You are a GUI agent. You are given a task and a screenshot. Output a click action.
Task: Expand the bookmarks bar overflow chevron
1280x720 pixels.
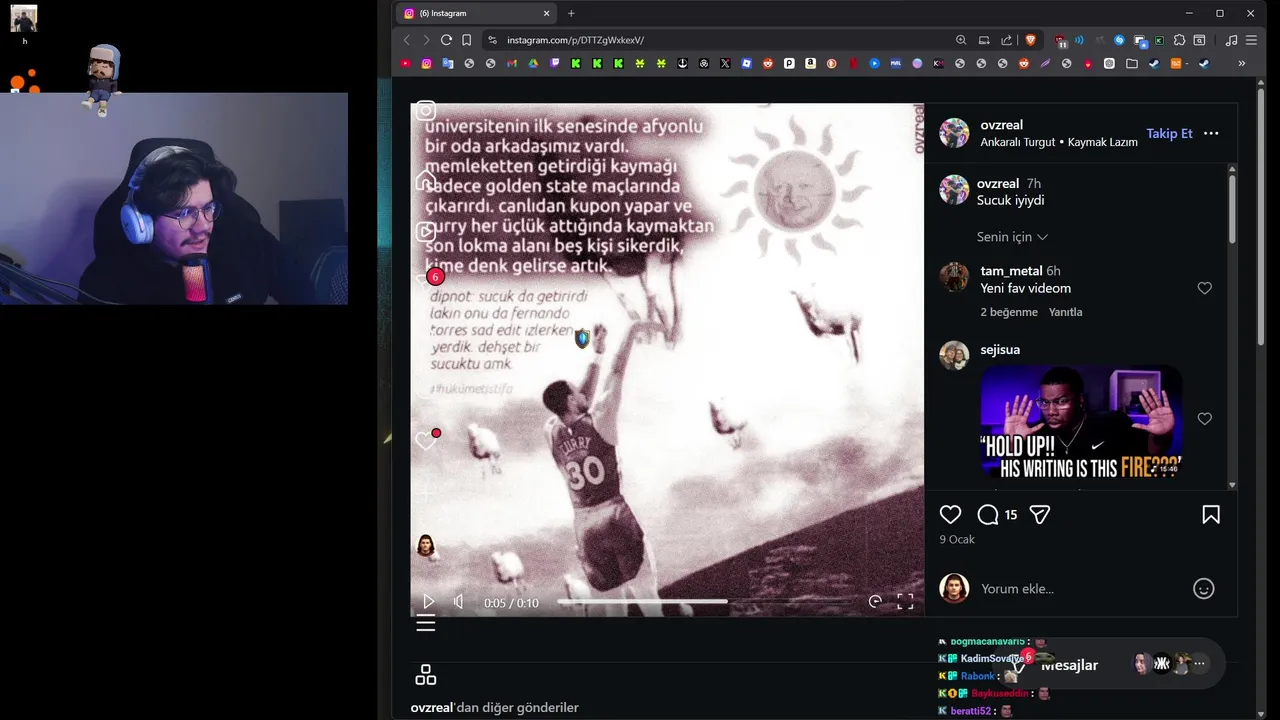coord(1241,63)
